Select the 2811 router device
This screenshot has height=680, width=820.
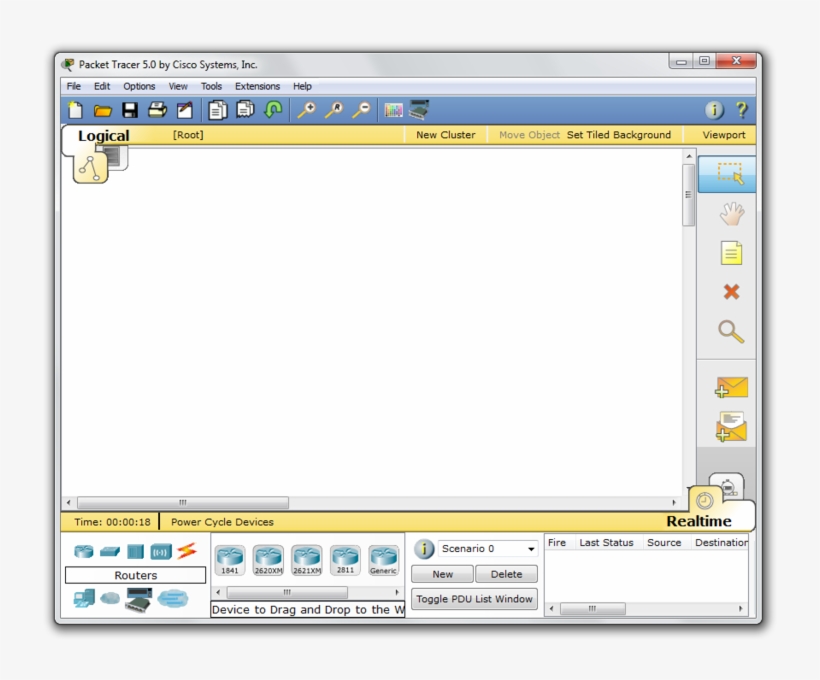(x=344, y=557)
